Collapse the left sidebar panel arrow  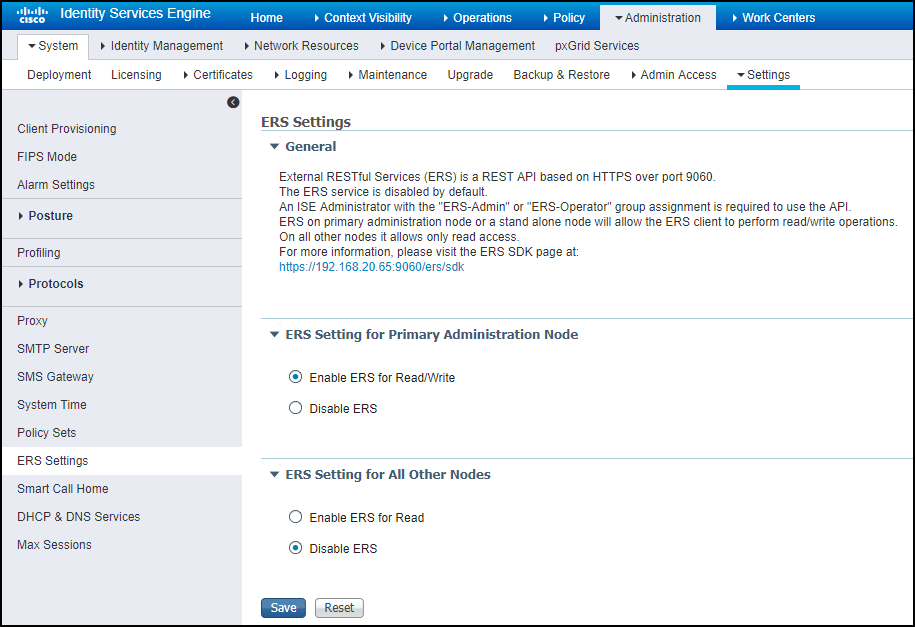point(233,102)
